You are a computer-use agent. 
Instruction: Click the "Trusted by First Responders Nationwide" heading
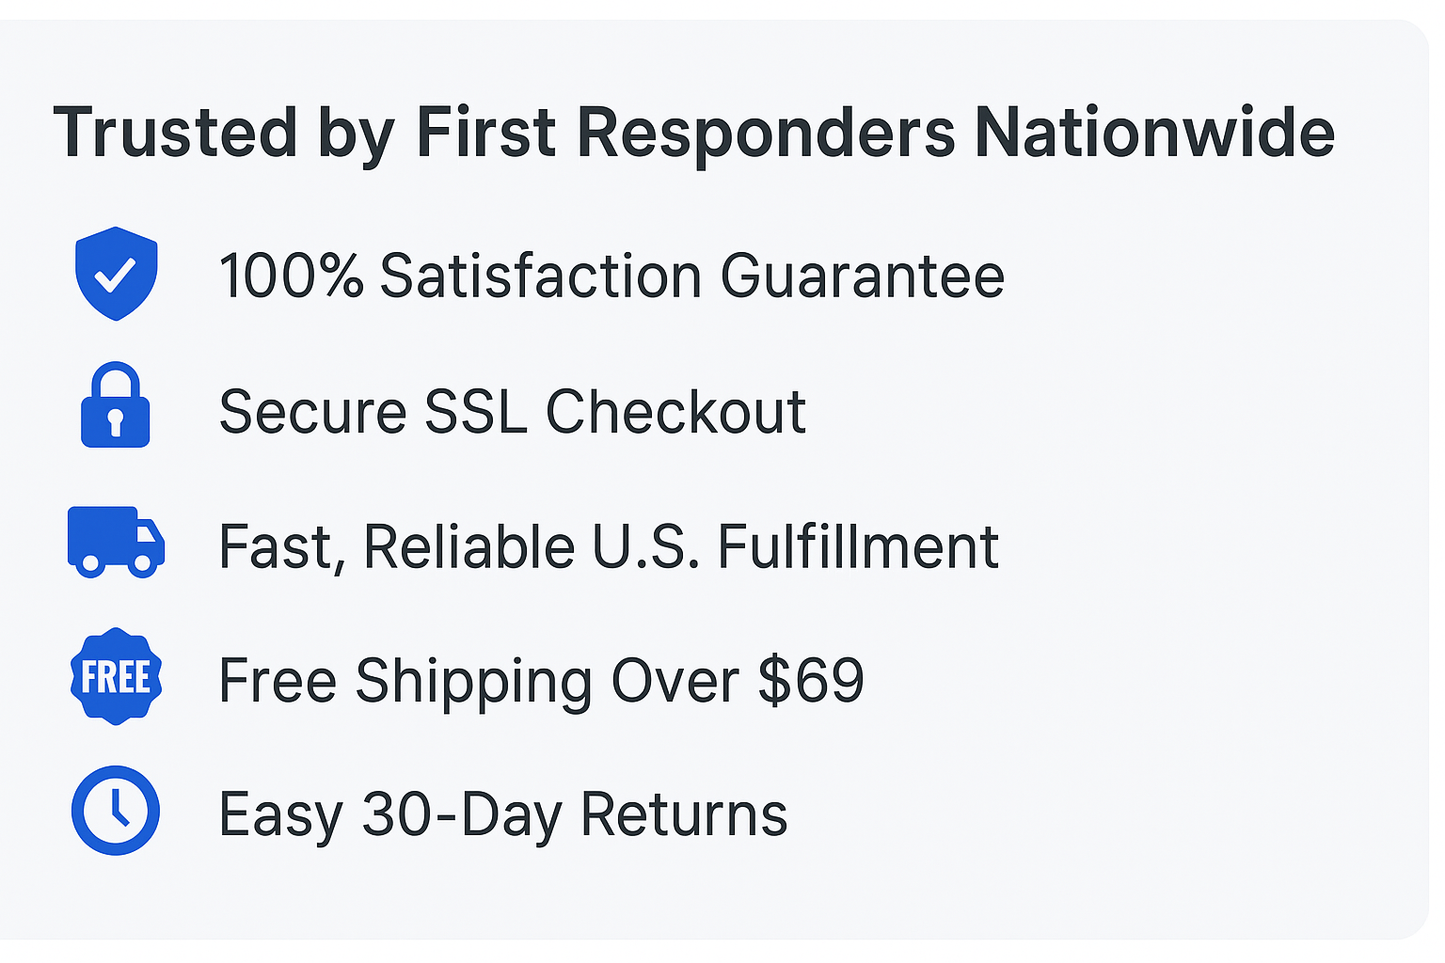[694, 133]
